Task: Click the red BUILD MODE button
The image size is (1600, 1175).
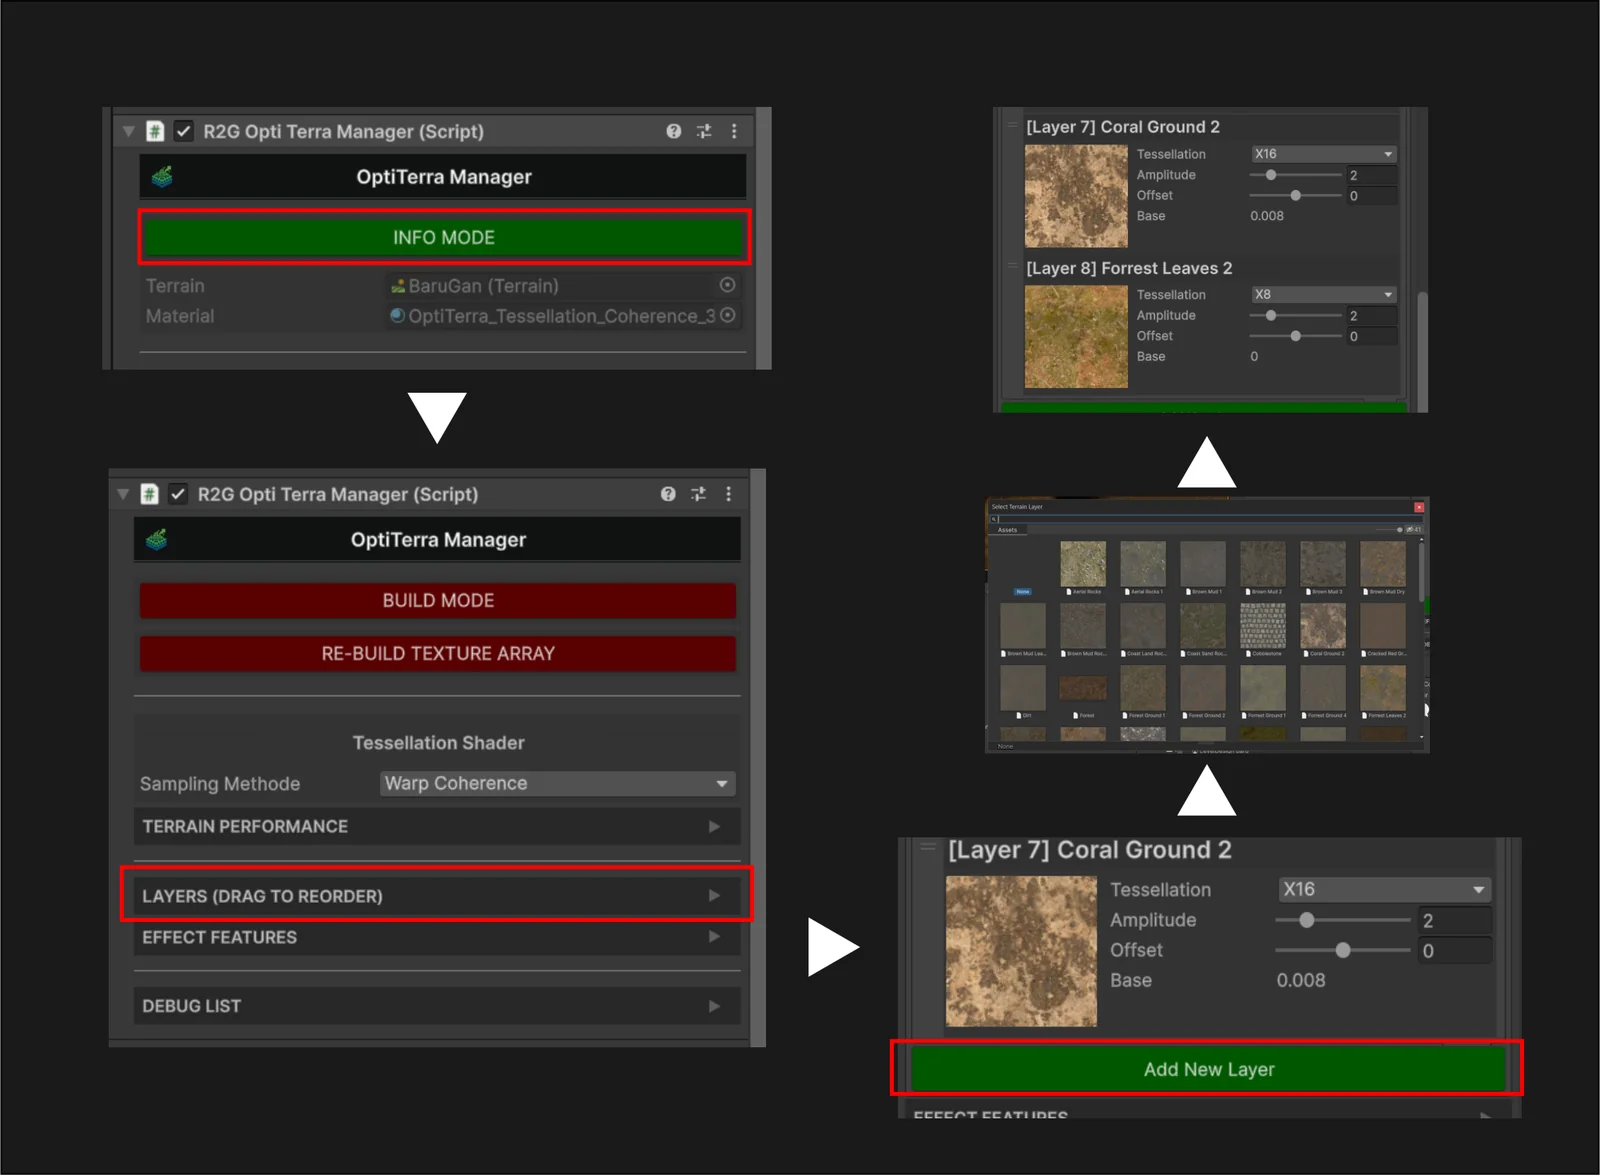Action: 437,600
